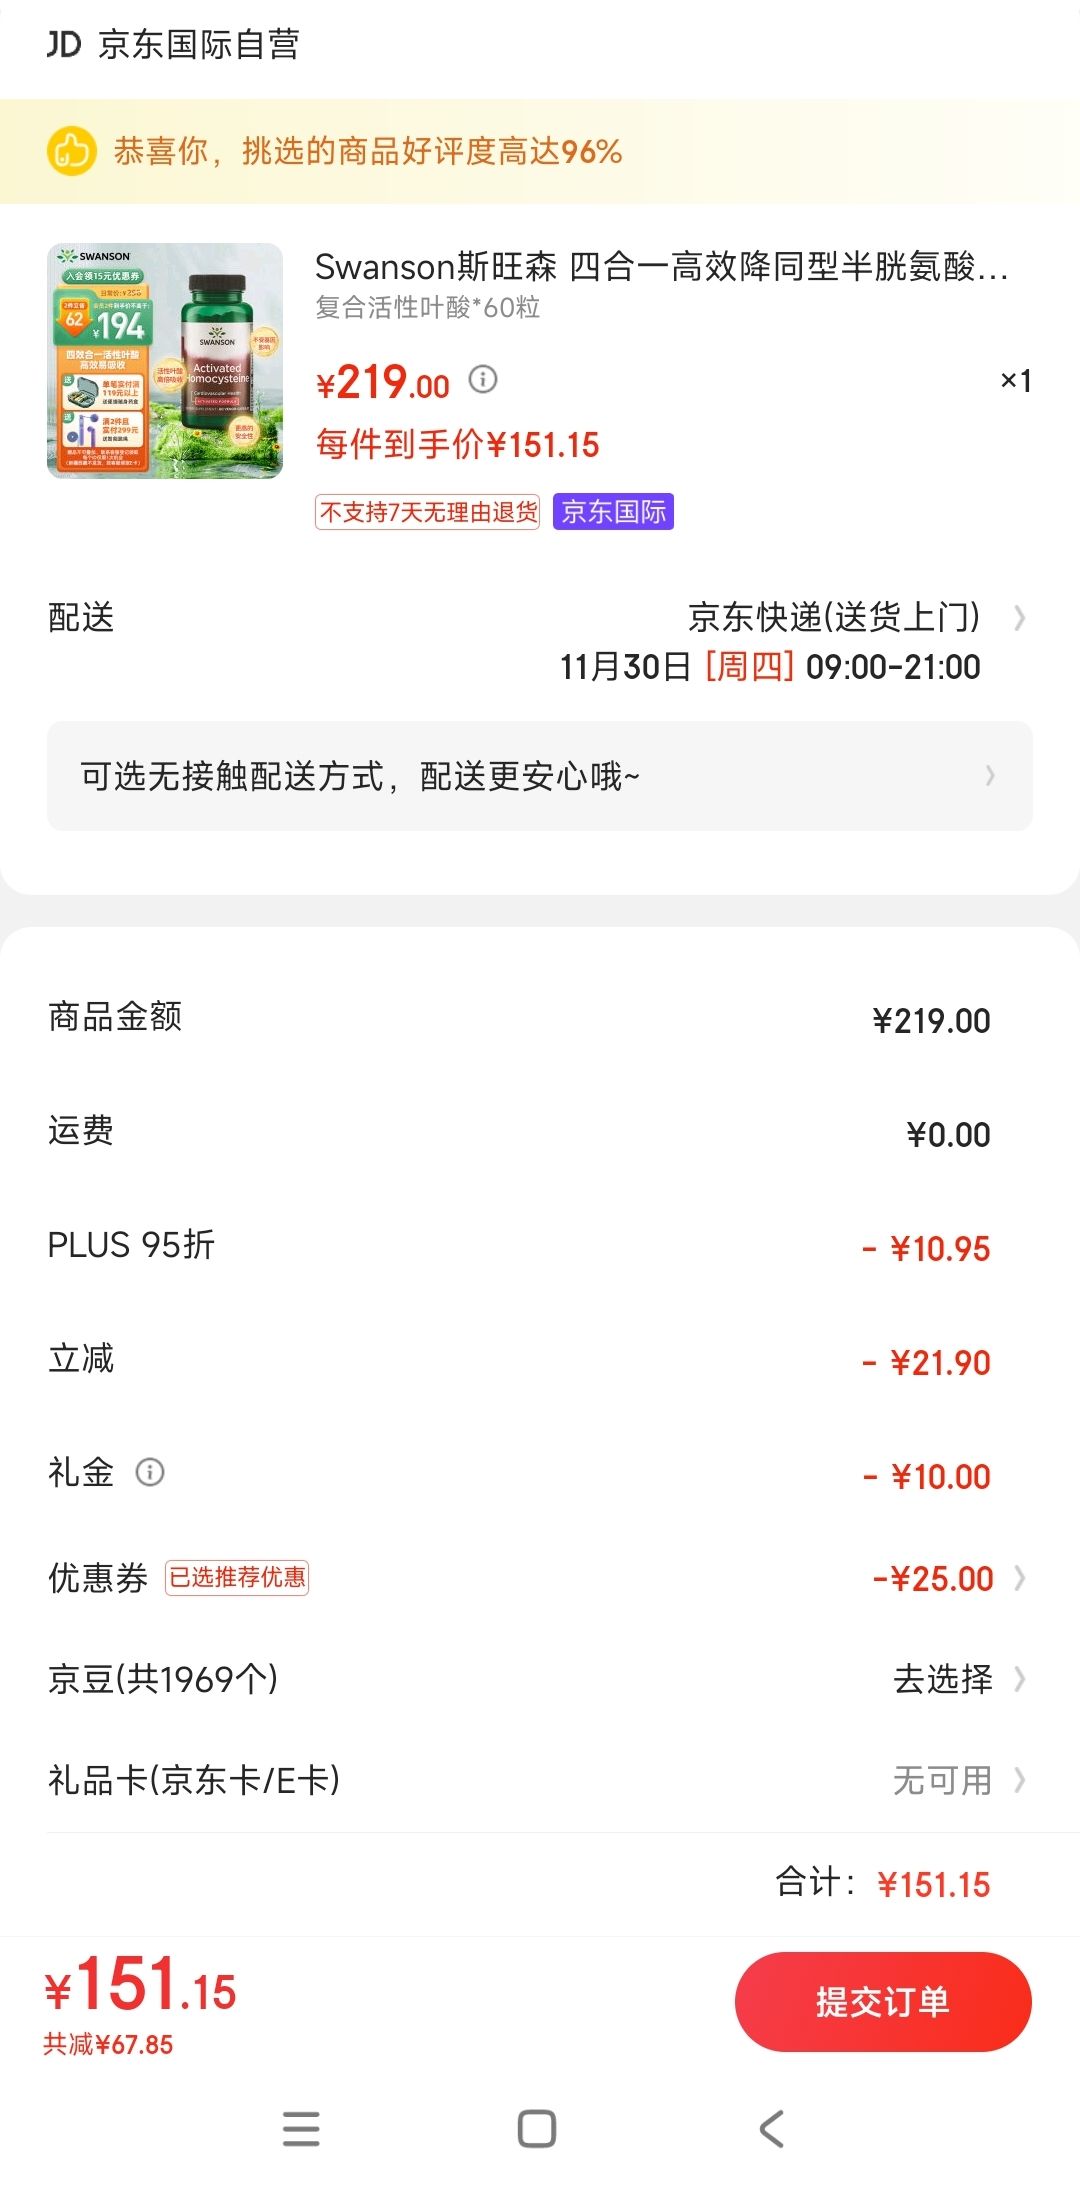The width and height of the screenshot is (1080, 2191).
Task: Tap the 共减¥67.85 discount summary
Action: pos(108,2044)
